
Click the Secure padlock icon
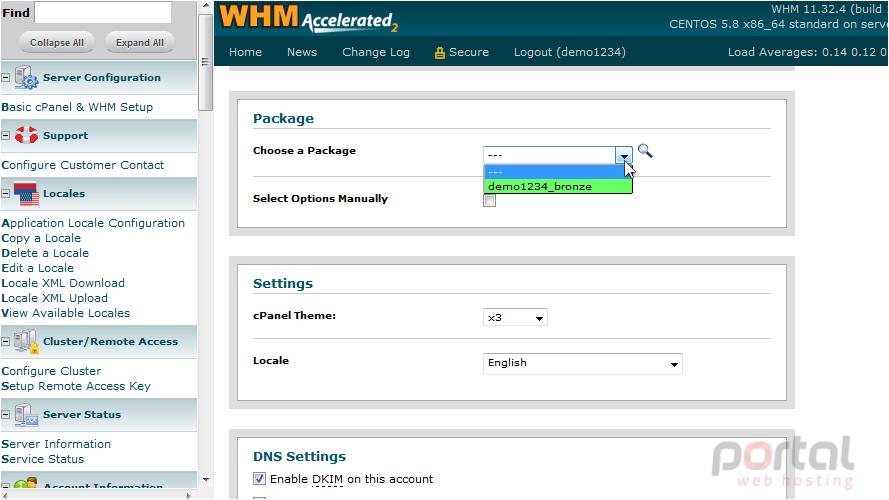[439, 53]
